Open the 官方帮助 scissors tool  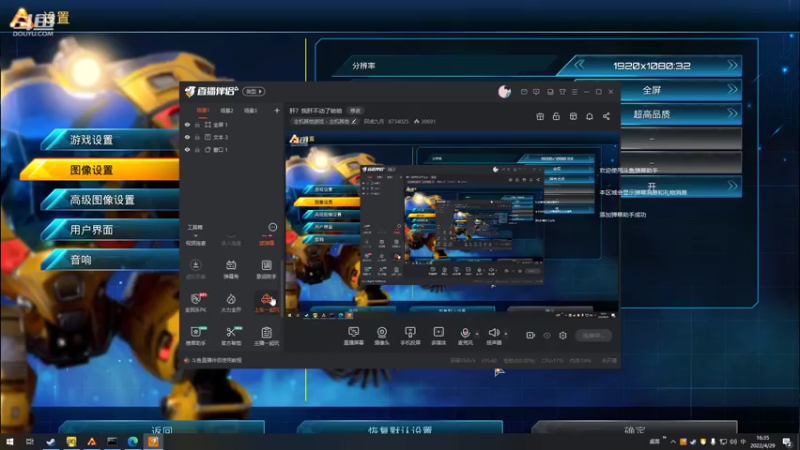point(231,336)
